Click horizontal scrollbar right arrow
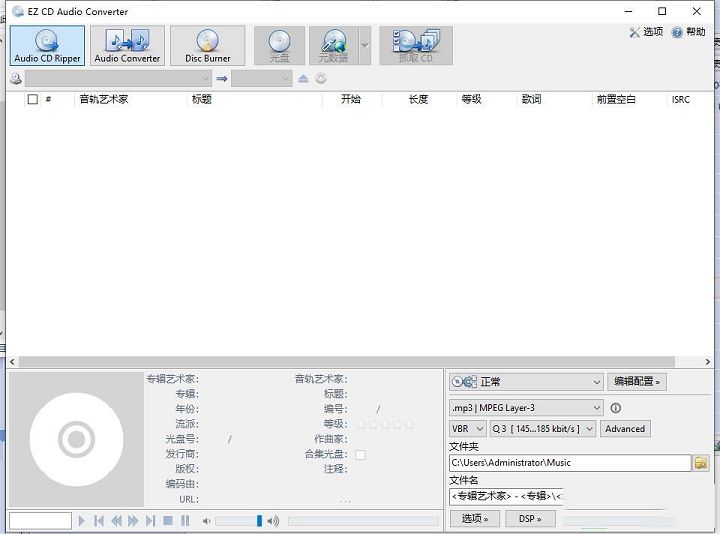This screenshot has height=534, width=720. tap(708, 362)
